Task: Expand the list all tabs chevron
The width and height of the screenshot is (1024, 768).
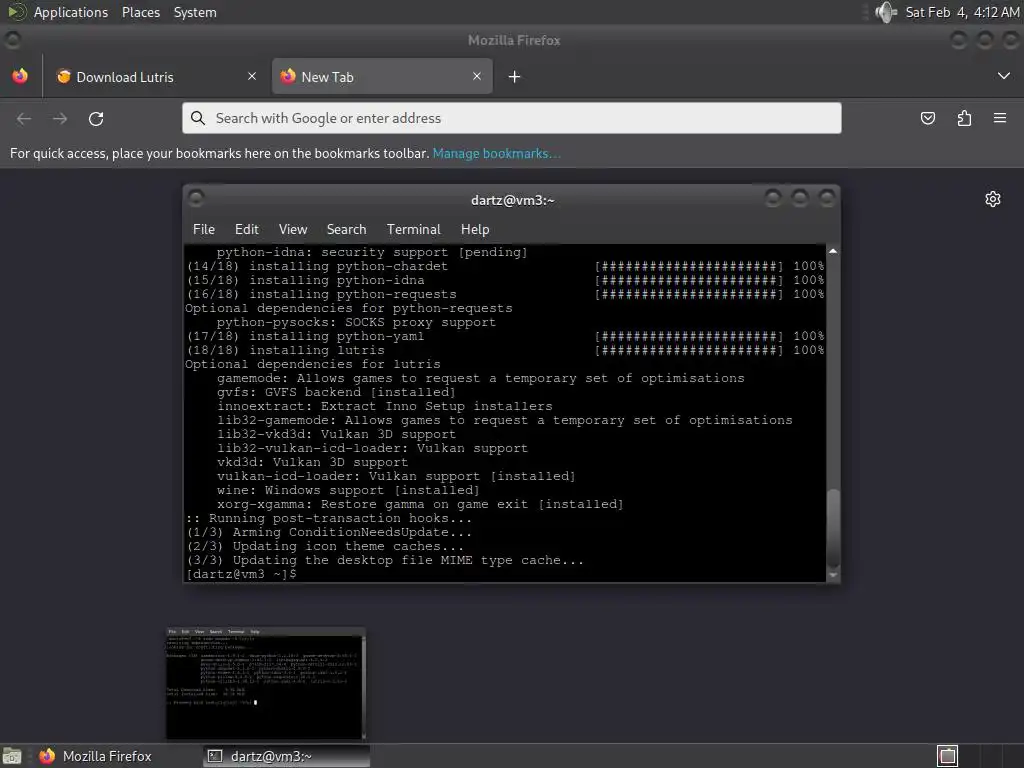Action: (x=1004, y=76)
